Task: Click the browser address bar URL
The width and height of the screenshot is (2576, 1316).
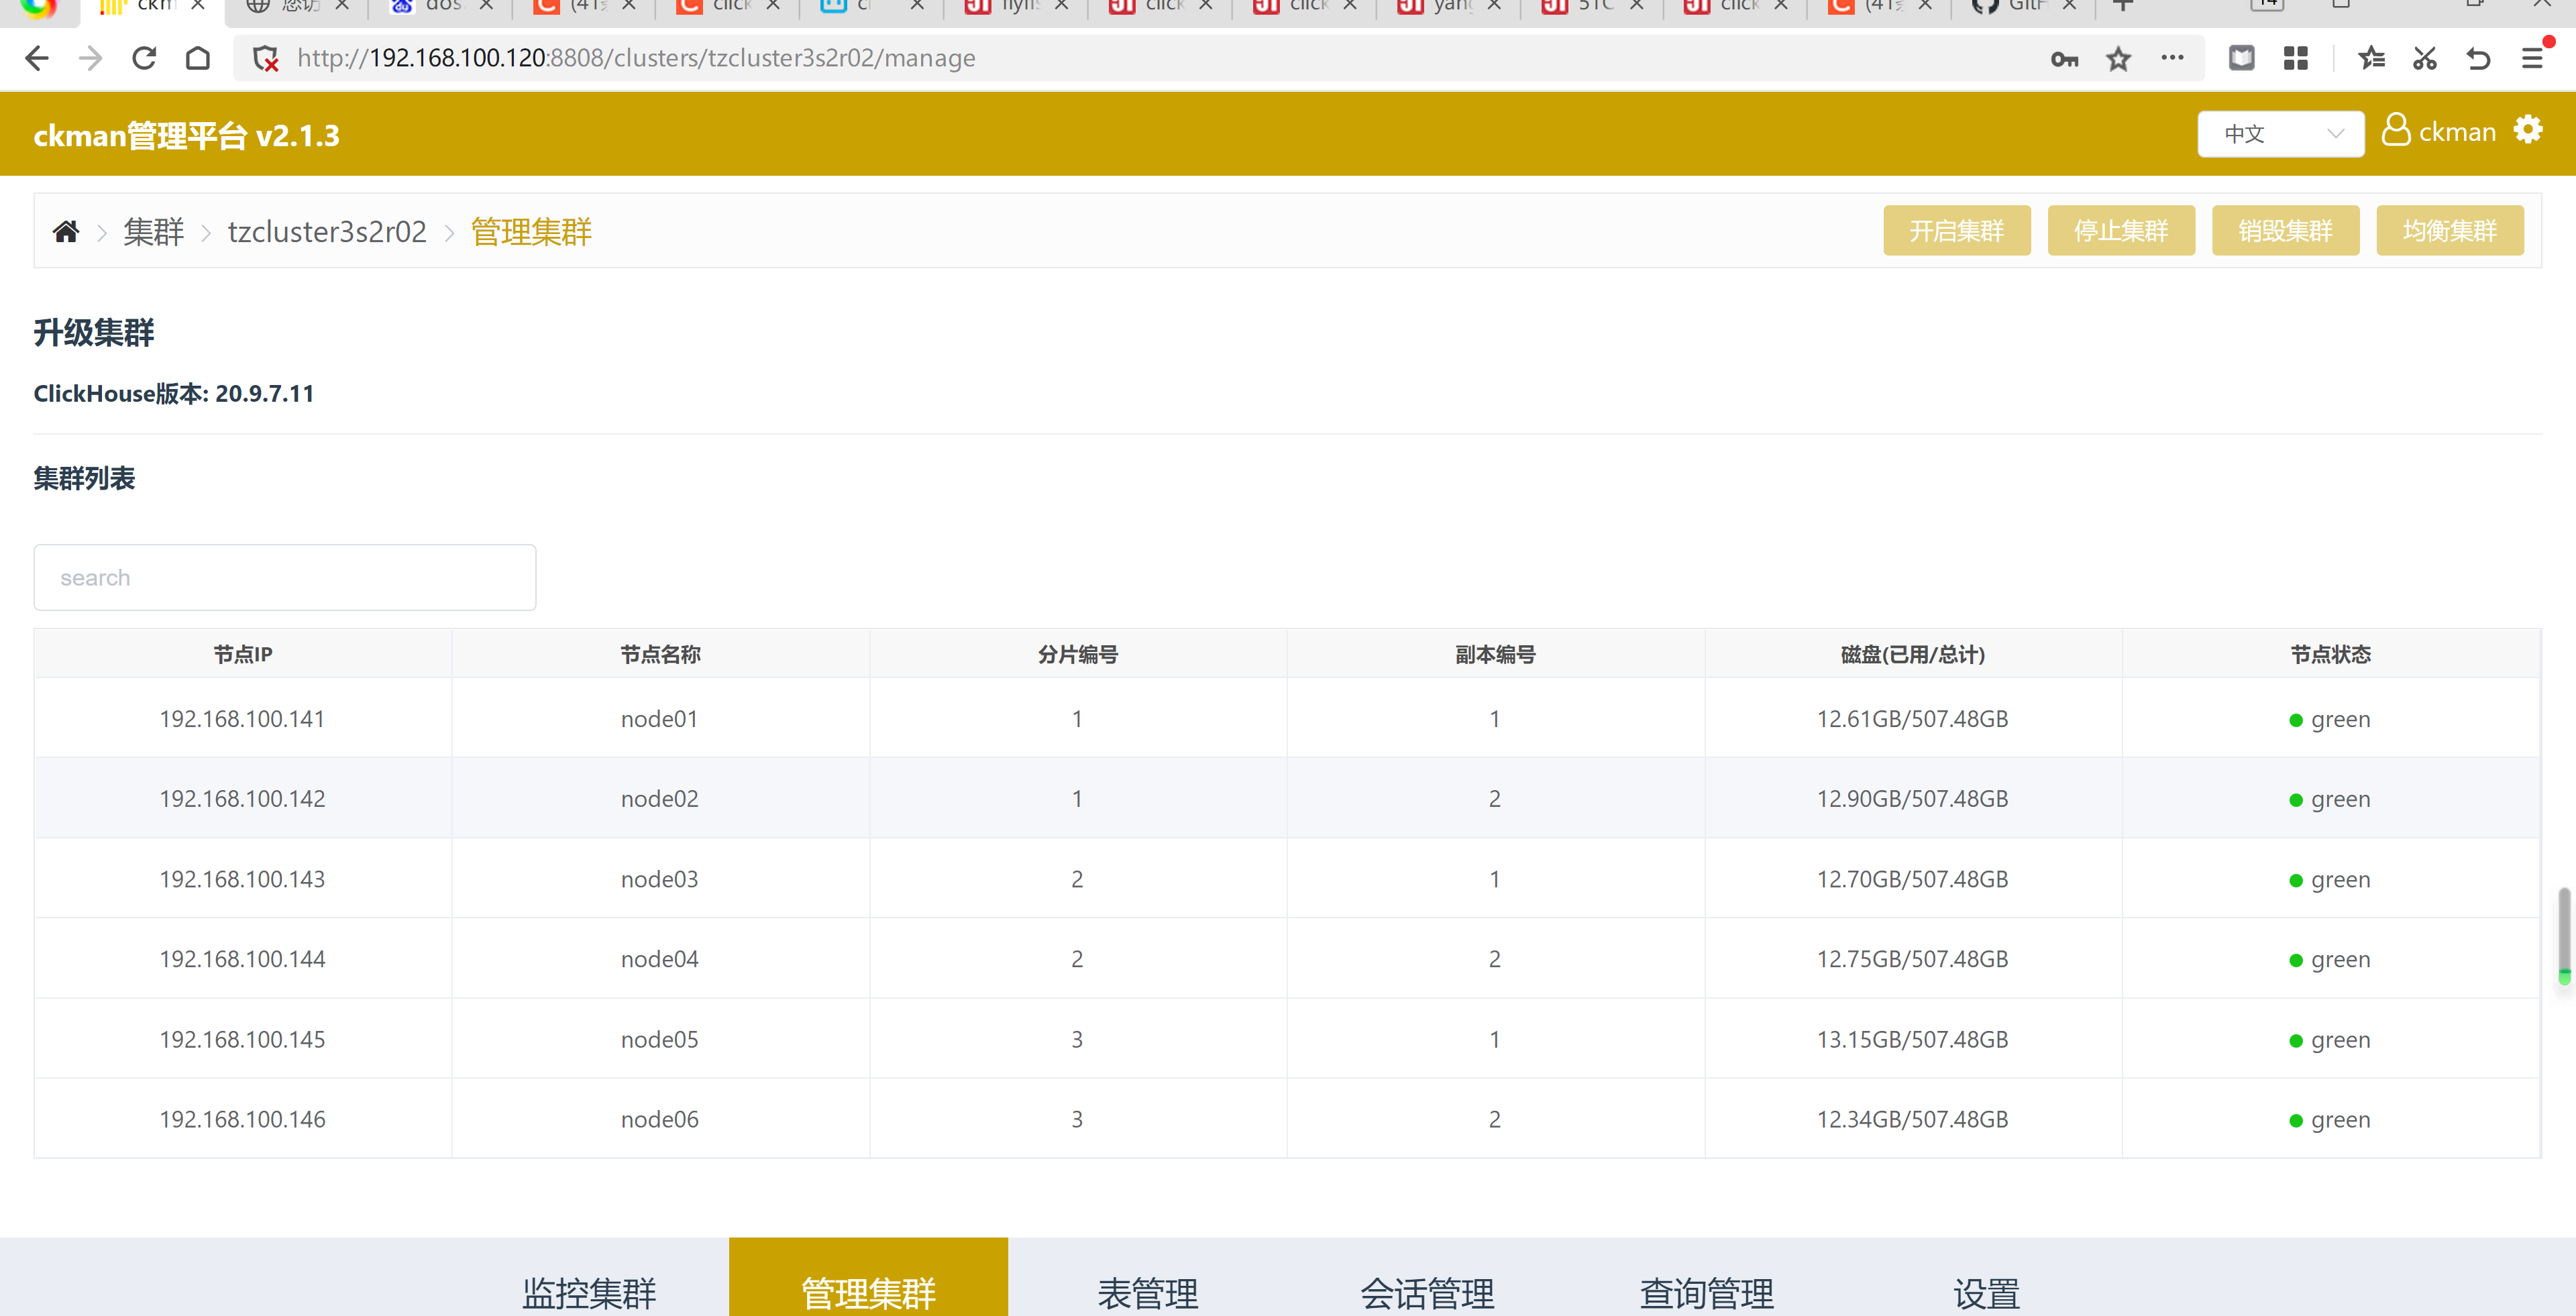Action: [x=636, y=59]
